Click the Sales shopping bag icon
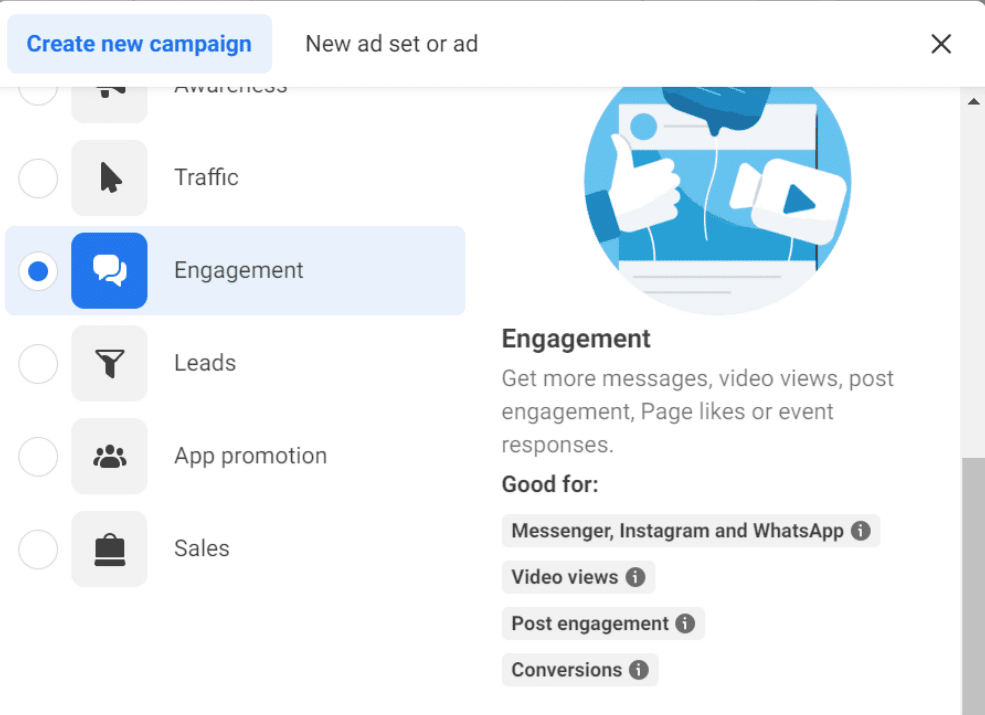Screen dimensions: 985x715 110,549
